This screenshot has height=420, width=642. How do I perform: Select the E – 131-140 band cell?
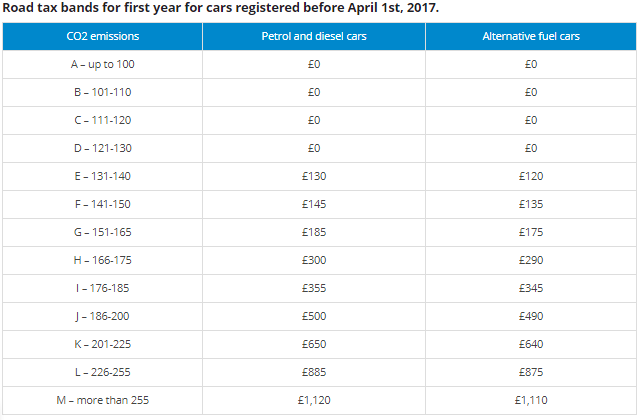point(102,176)
